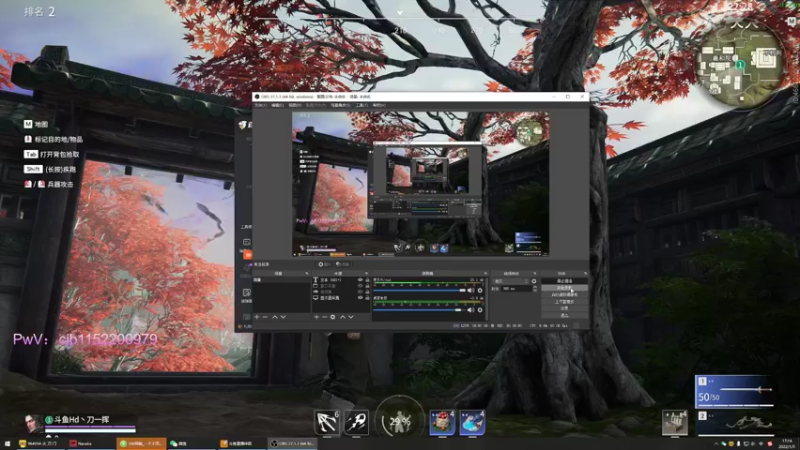The height and width of the screenshot is (450, 800).
Task: Open the second OBS menu bar item
Action: (x=278, y=105)
